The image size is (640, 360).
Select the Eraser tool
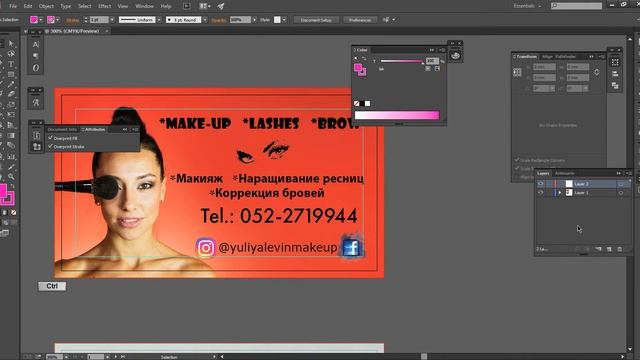[x=11, y=94]
